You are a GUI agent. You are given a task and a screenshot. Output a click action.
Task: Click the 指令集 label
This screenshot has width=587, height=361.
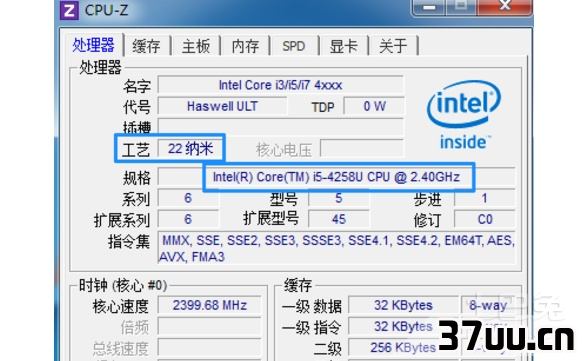pos(129,241)
